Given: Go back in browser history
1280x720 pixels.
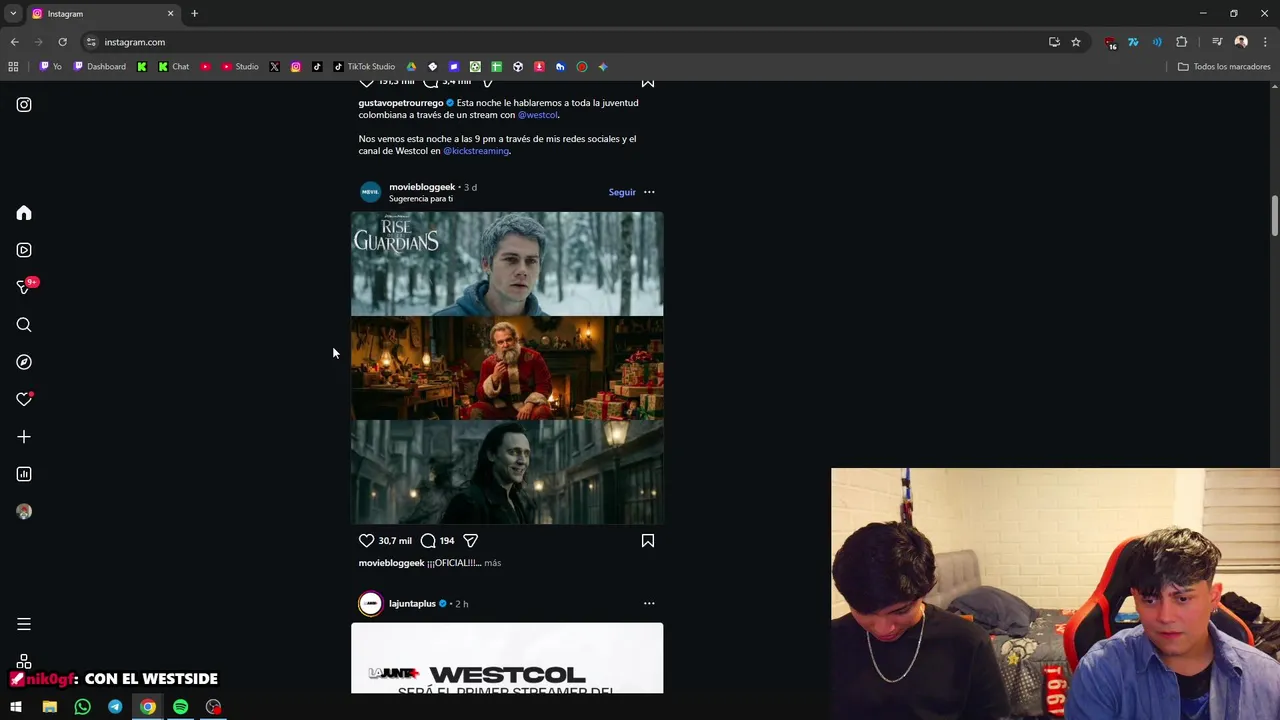Looking at the screenshot, I should click(14, 42).
